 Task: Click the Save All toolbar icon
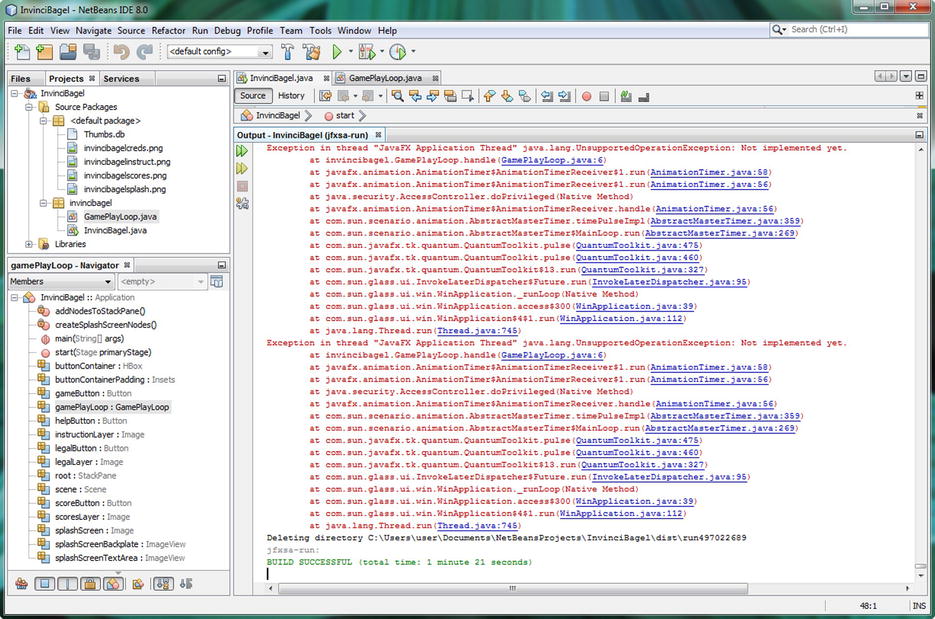click(91, 52)
